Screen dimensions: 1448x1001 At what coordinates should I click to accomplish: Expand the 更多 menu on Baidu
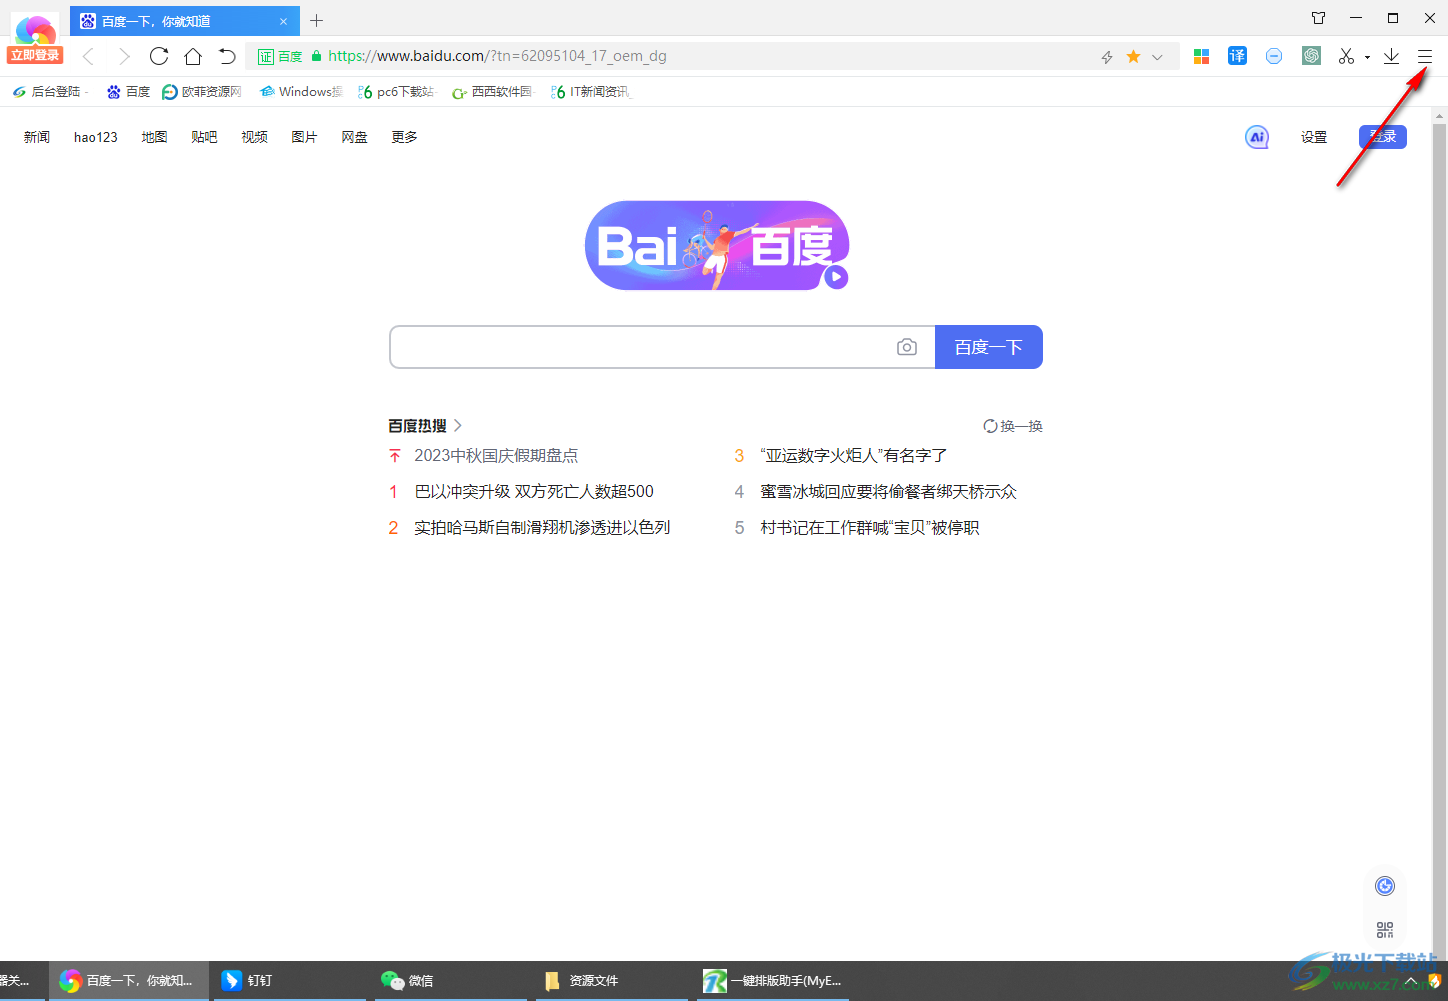[x=404, y=137]
